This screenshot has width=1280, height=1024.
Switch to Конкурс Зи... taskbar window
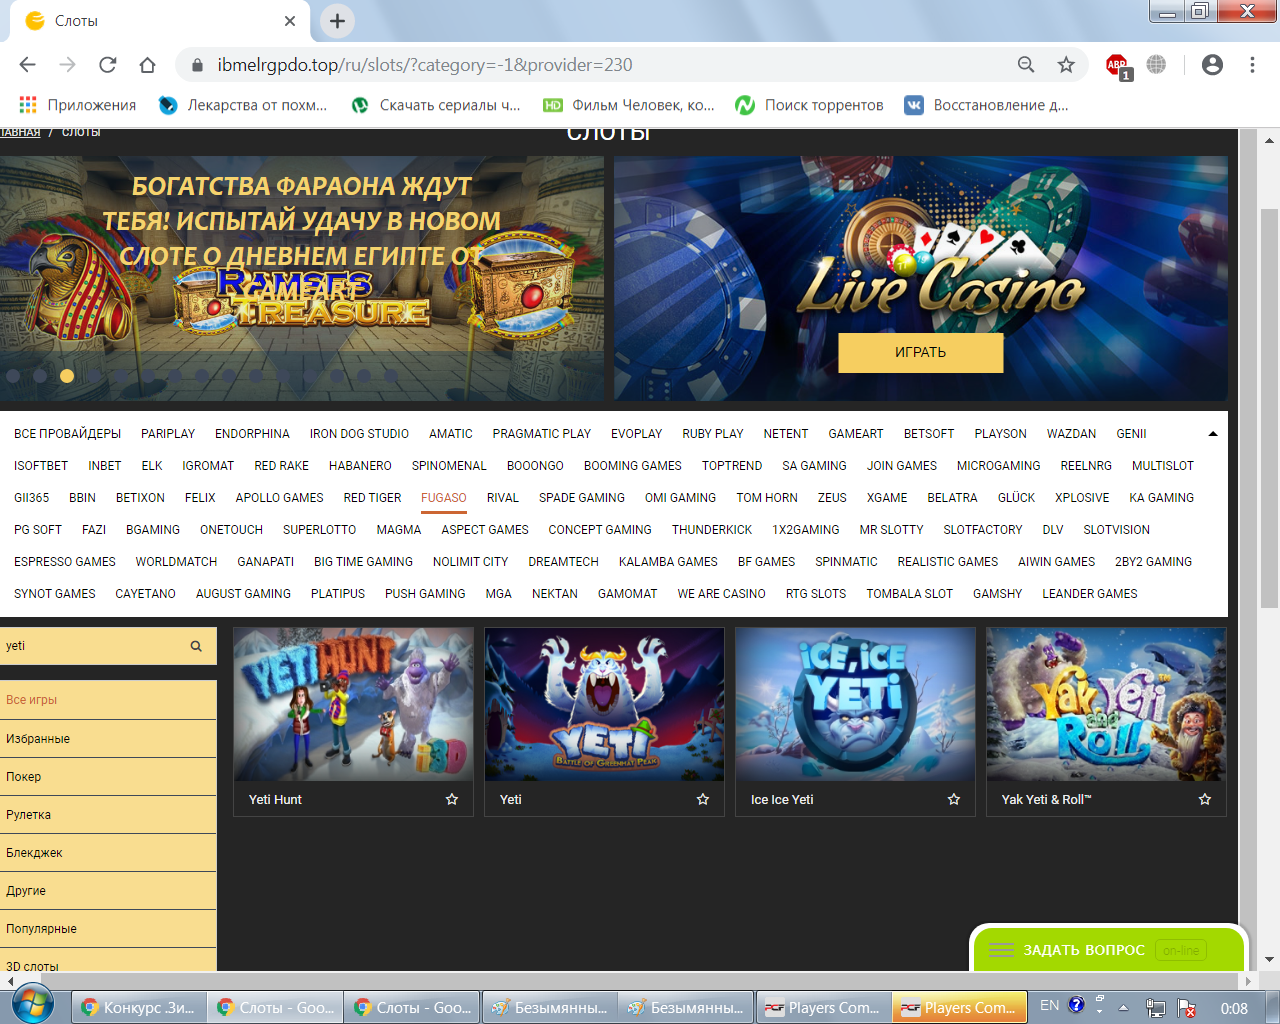(x=139, y=1008)
